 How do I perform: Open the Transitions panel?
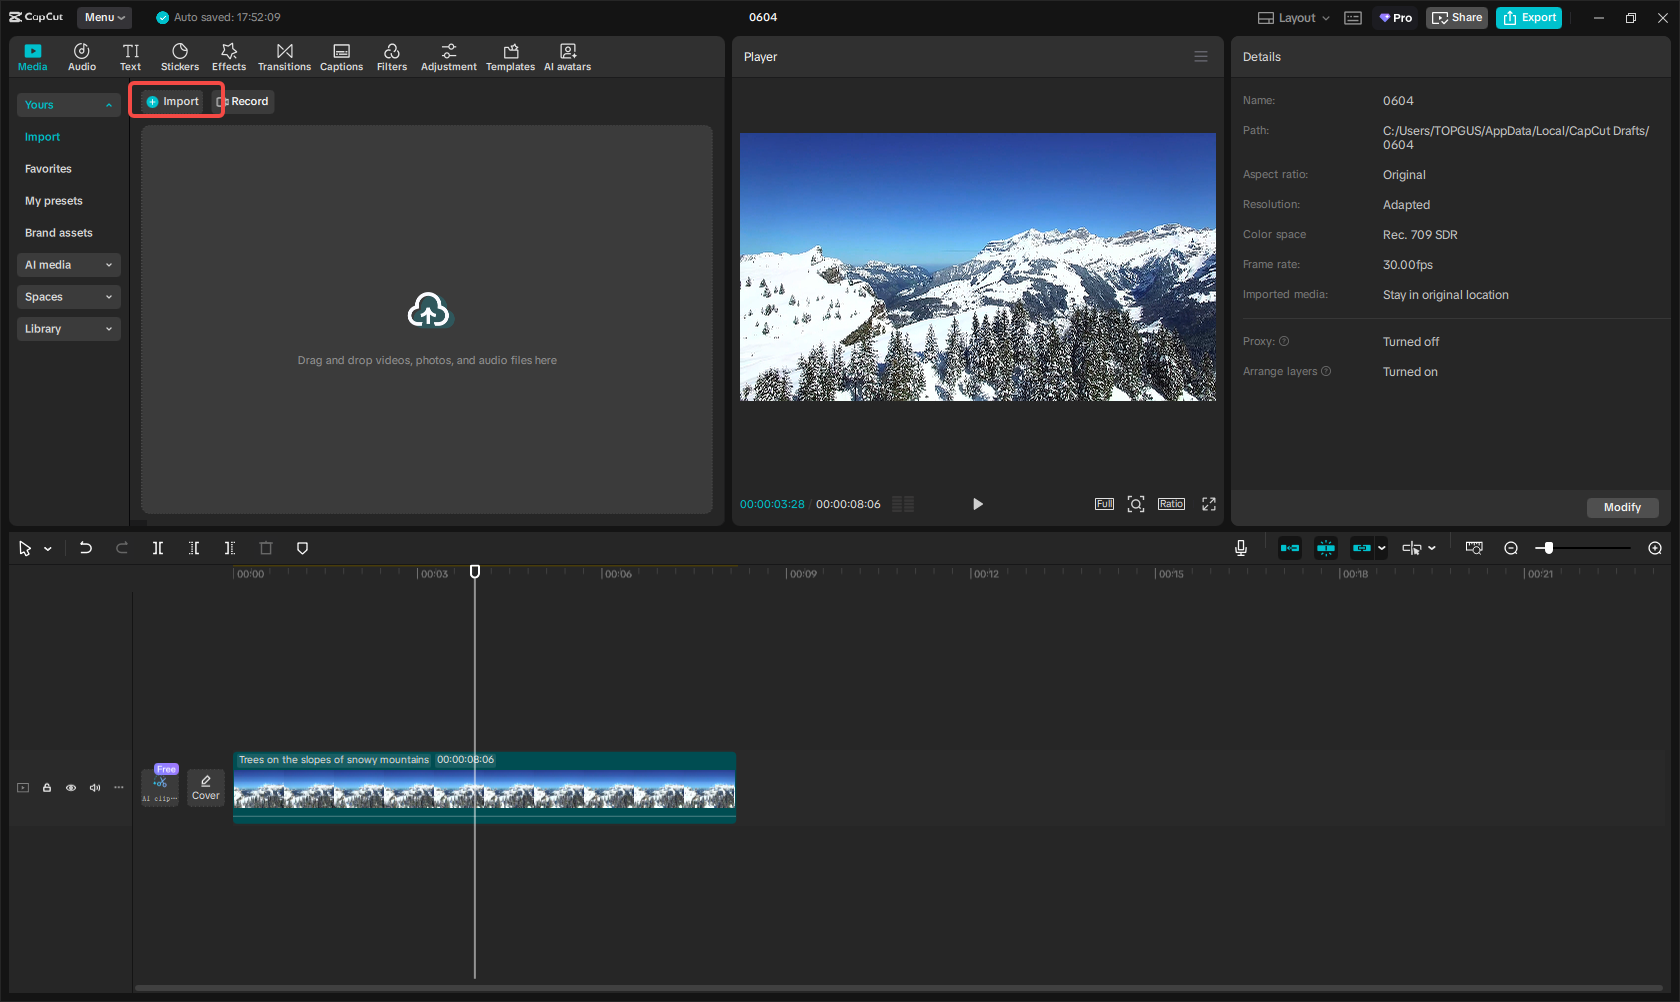click(x=284, y=57)
